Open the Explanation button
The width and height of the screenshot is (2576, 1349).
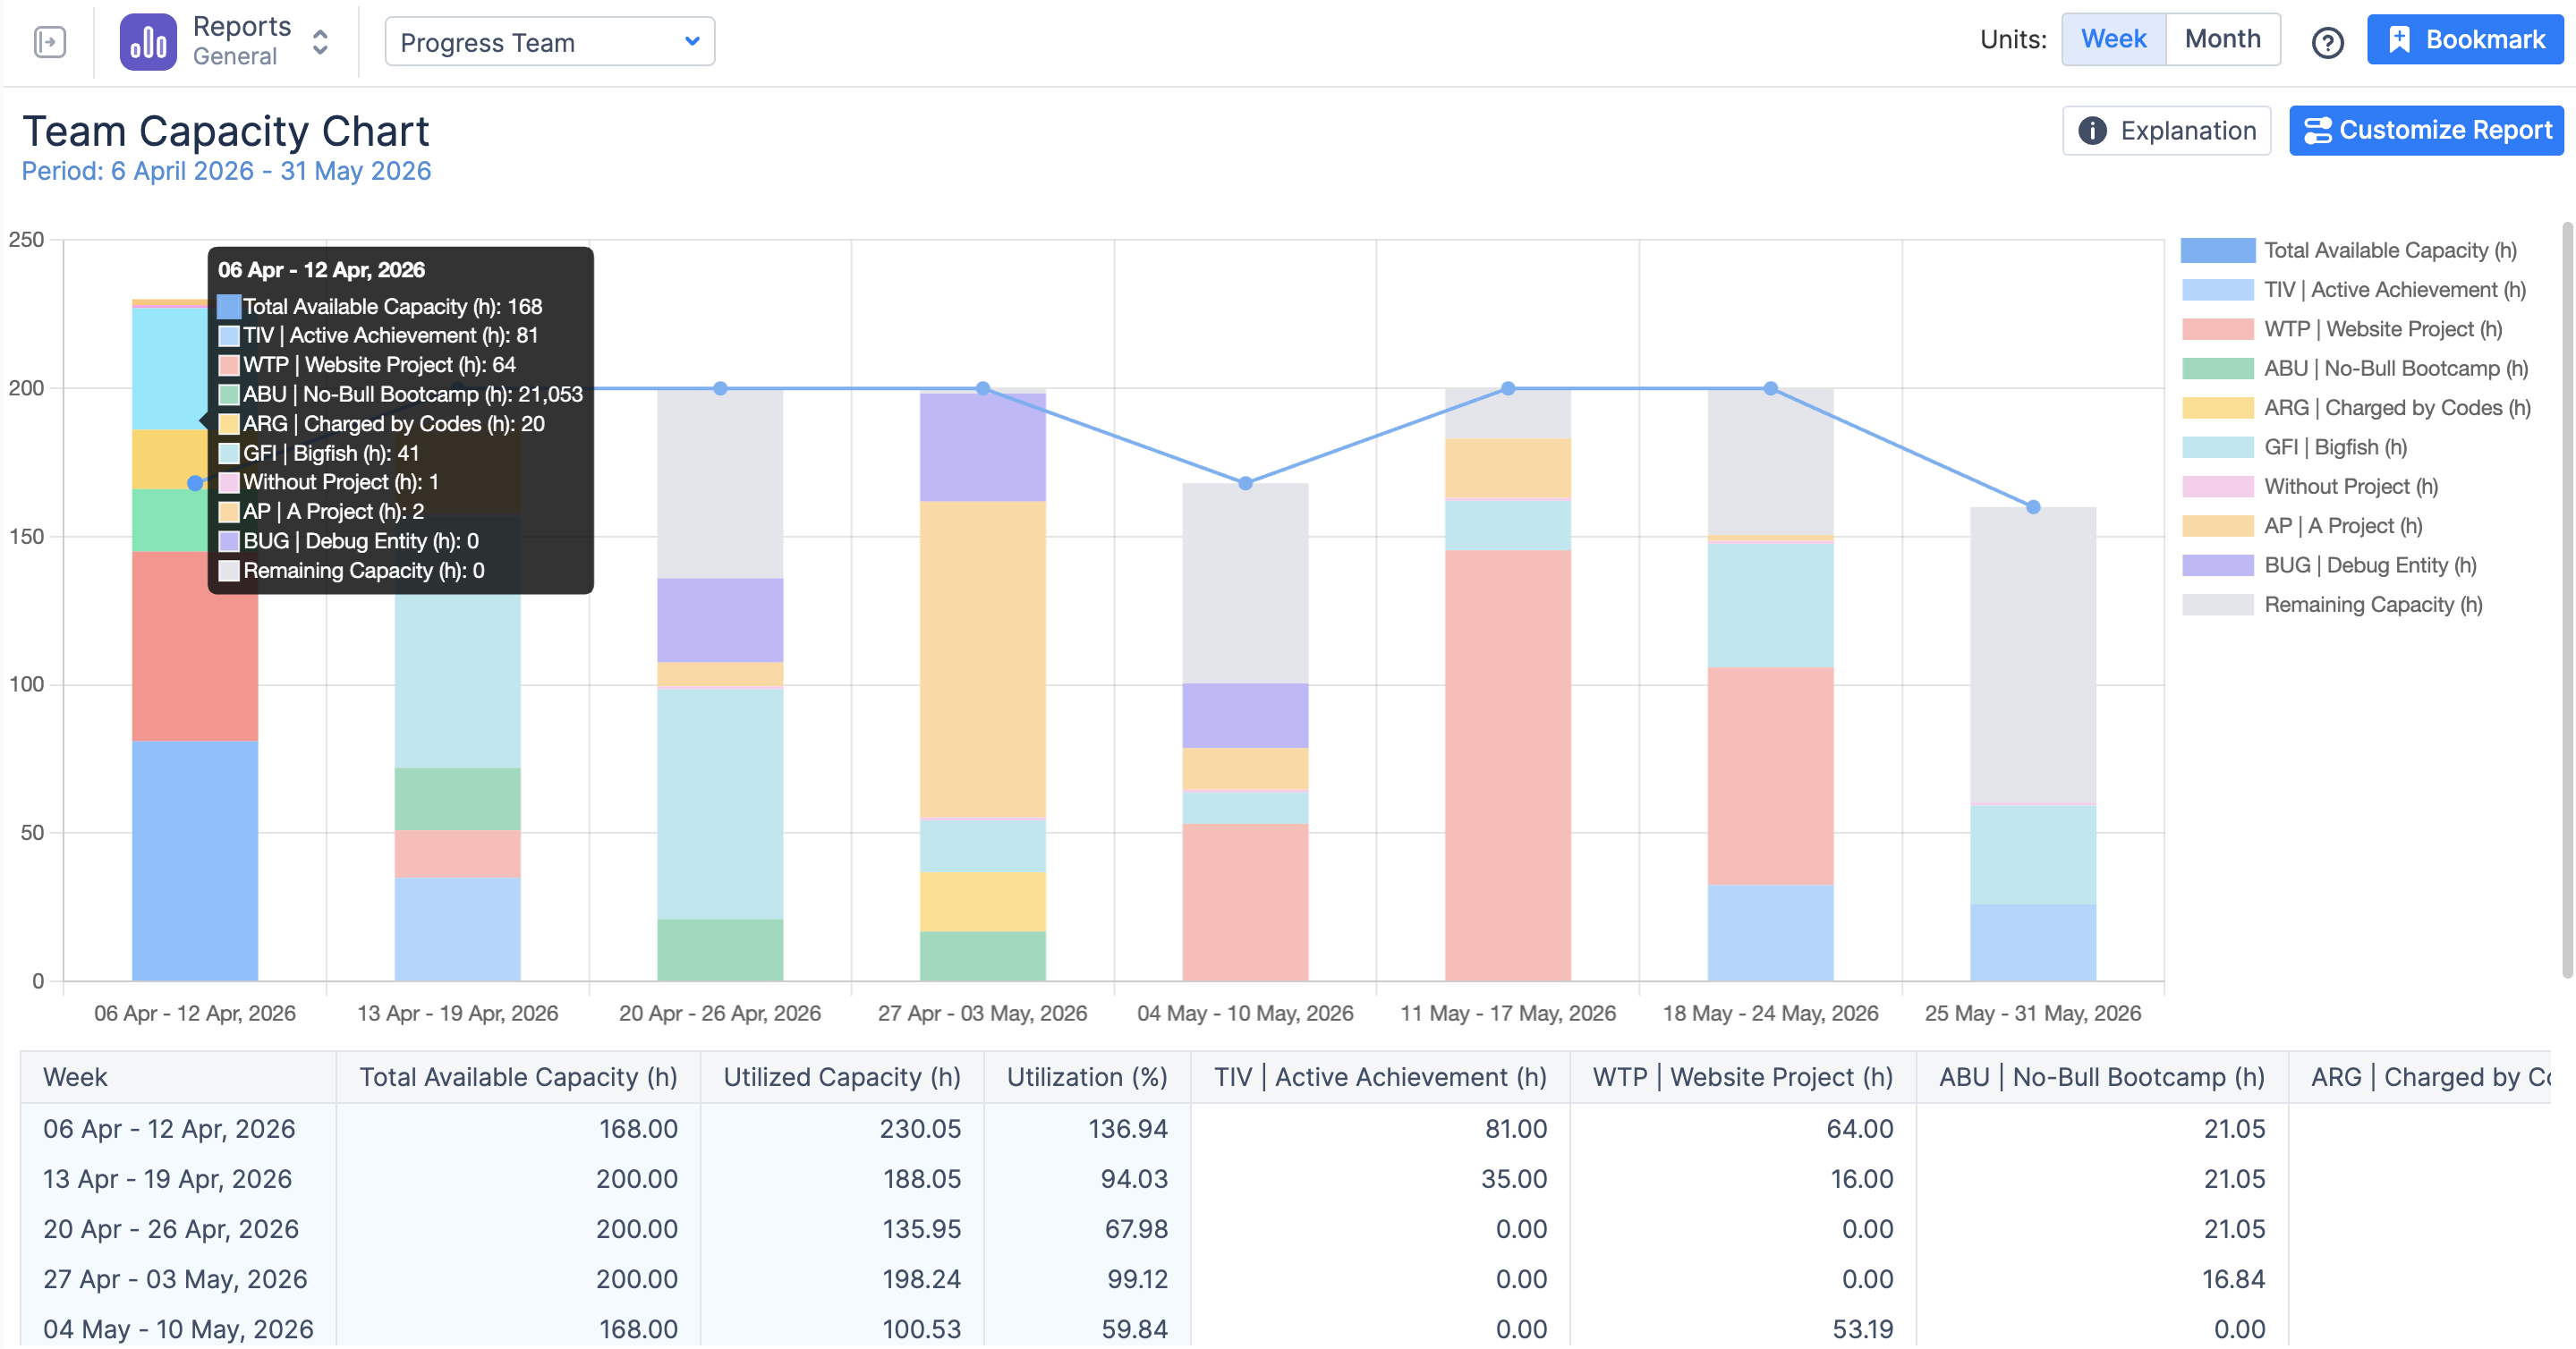coord(2166,131)
